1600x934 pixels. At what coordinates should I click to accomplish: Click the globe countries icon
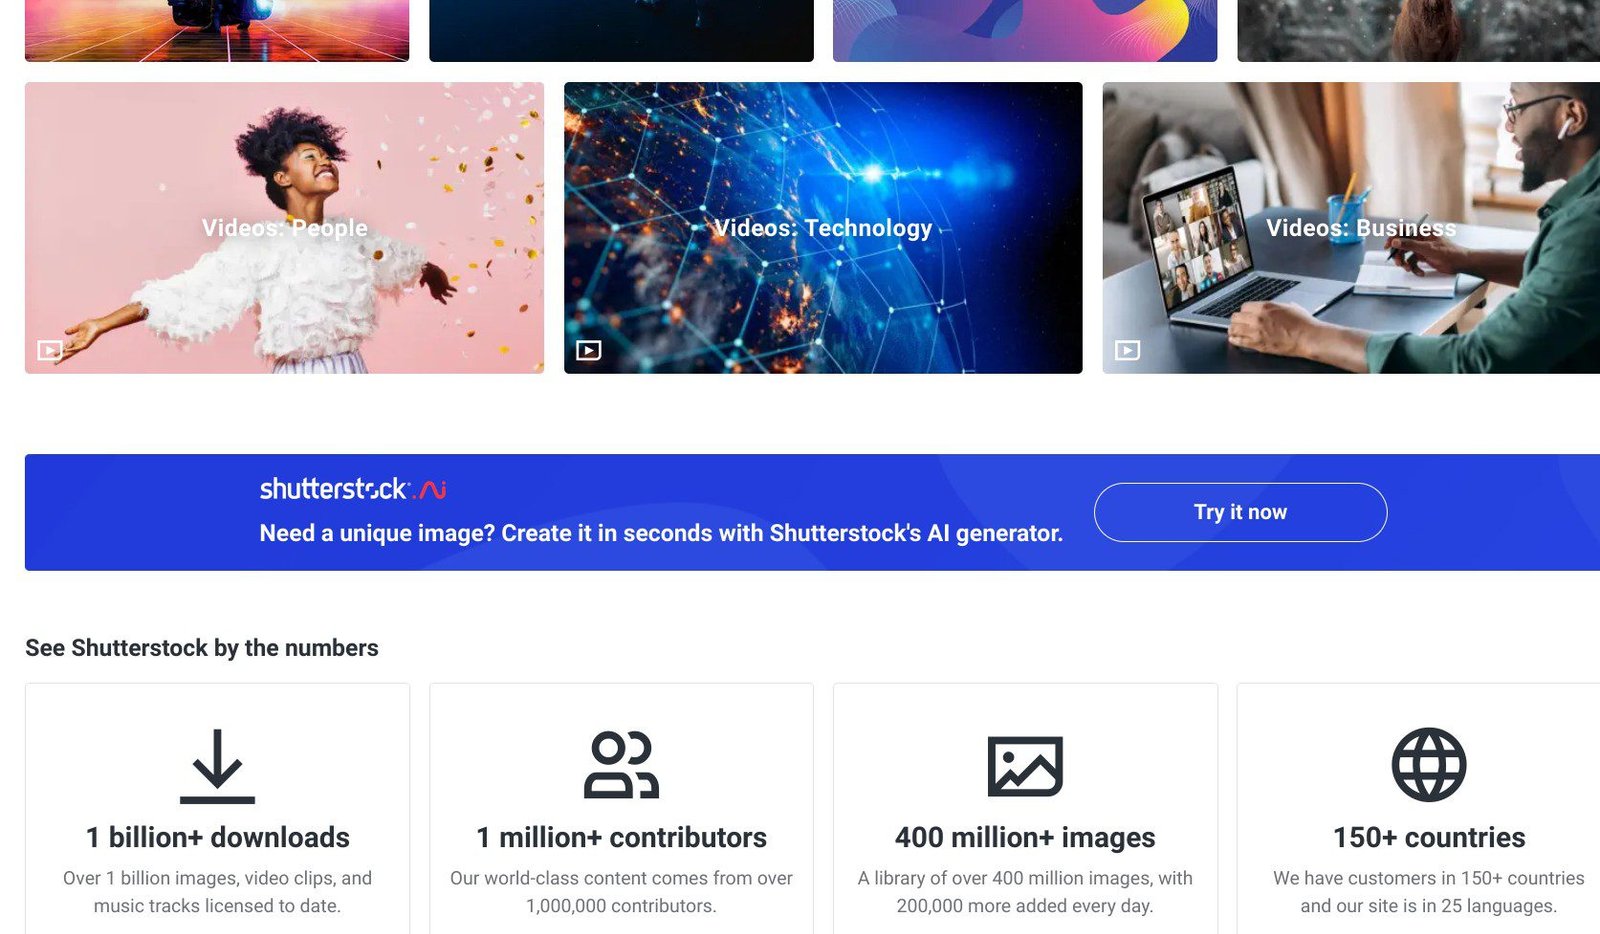tap(1429, 765)
